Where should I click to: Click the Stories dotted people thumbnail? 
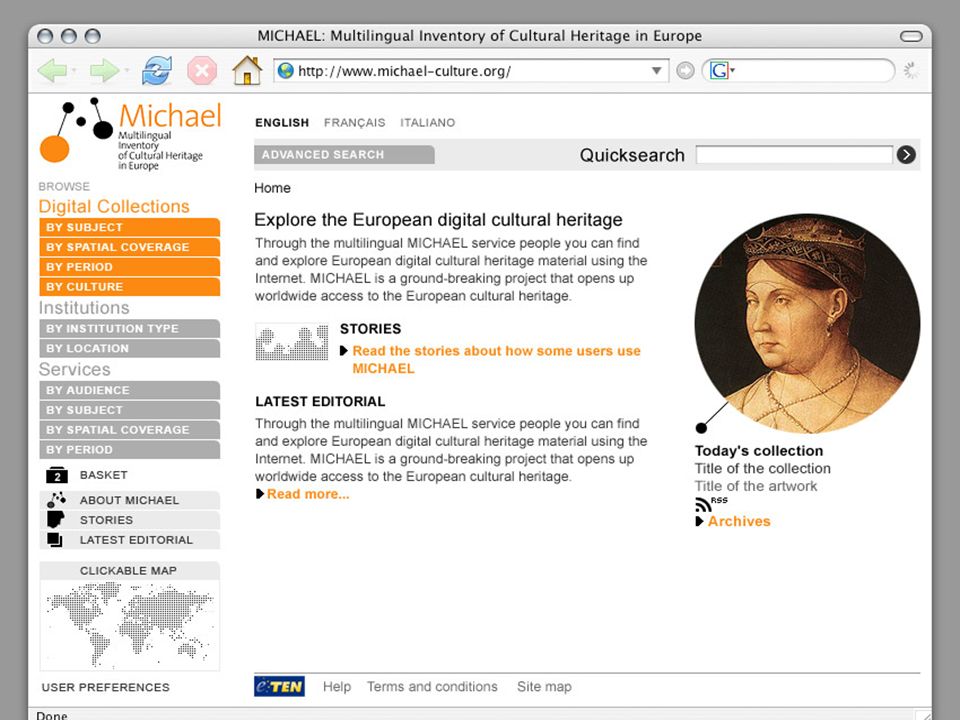click(x=291, y=342)
